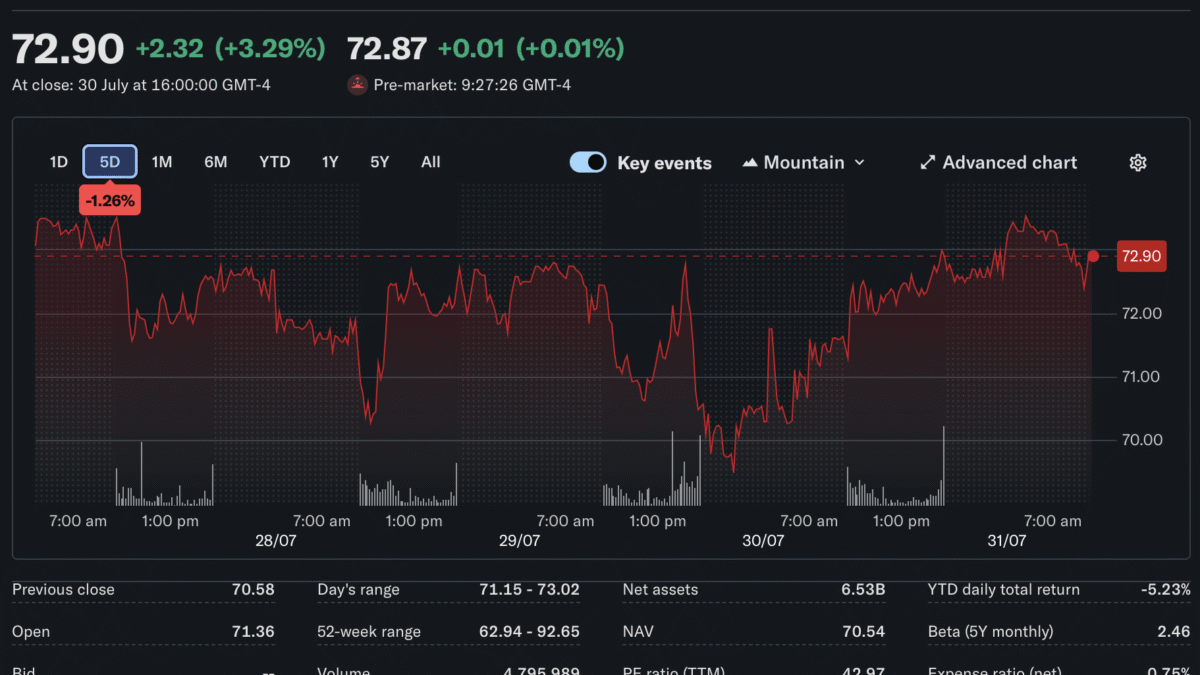Select the All time range
This screenshot has width=1200, height=675.
(431, 162)
